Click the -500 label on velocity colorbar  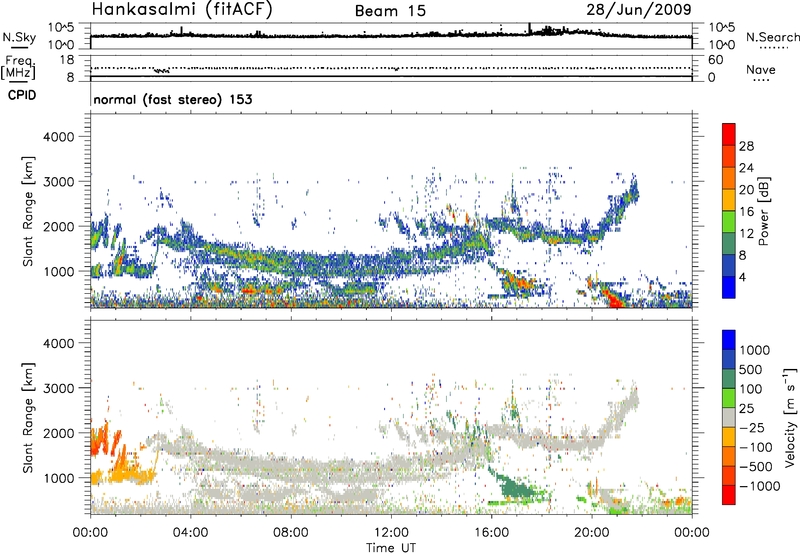point(755,467)
